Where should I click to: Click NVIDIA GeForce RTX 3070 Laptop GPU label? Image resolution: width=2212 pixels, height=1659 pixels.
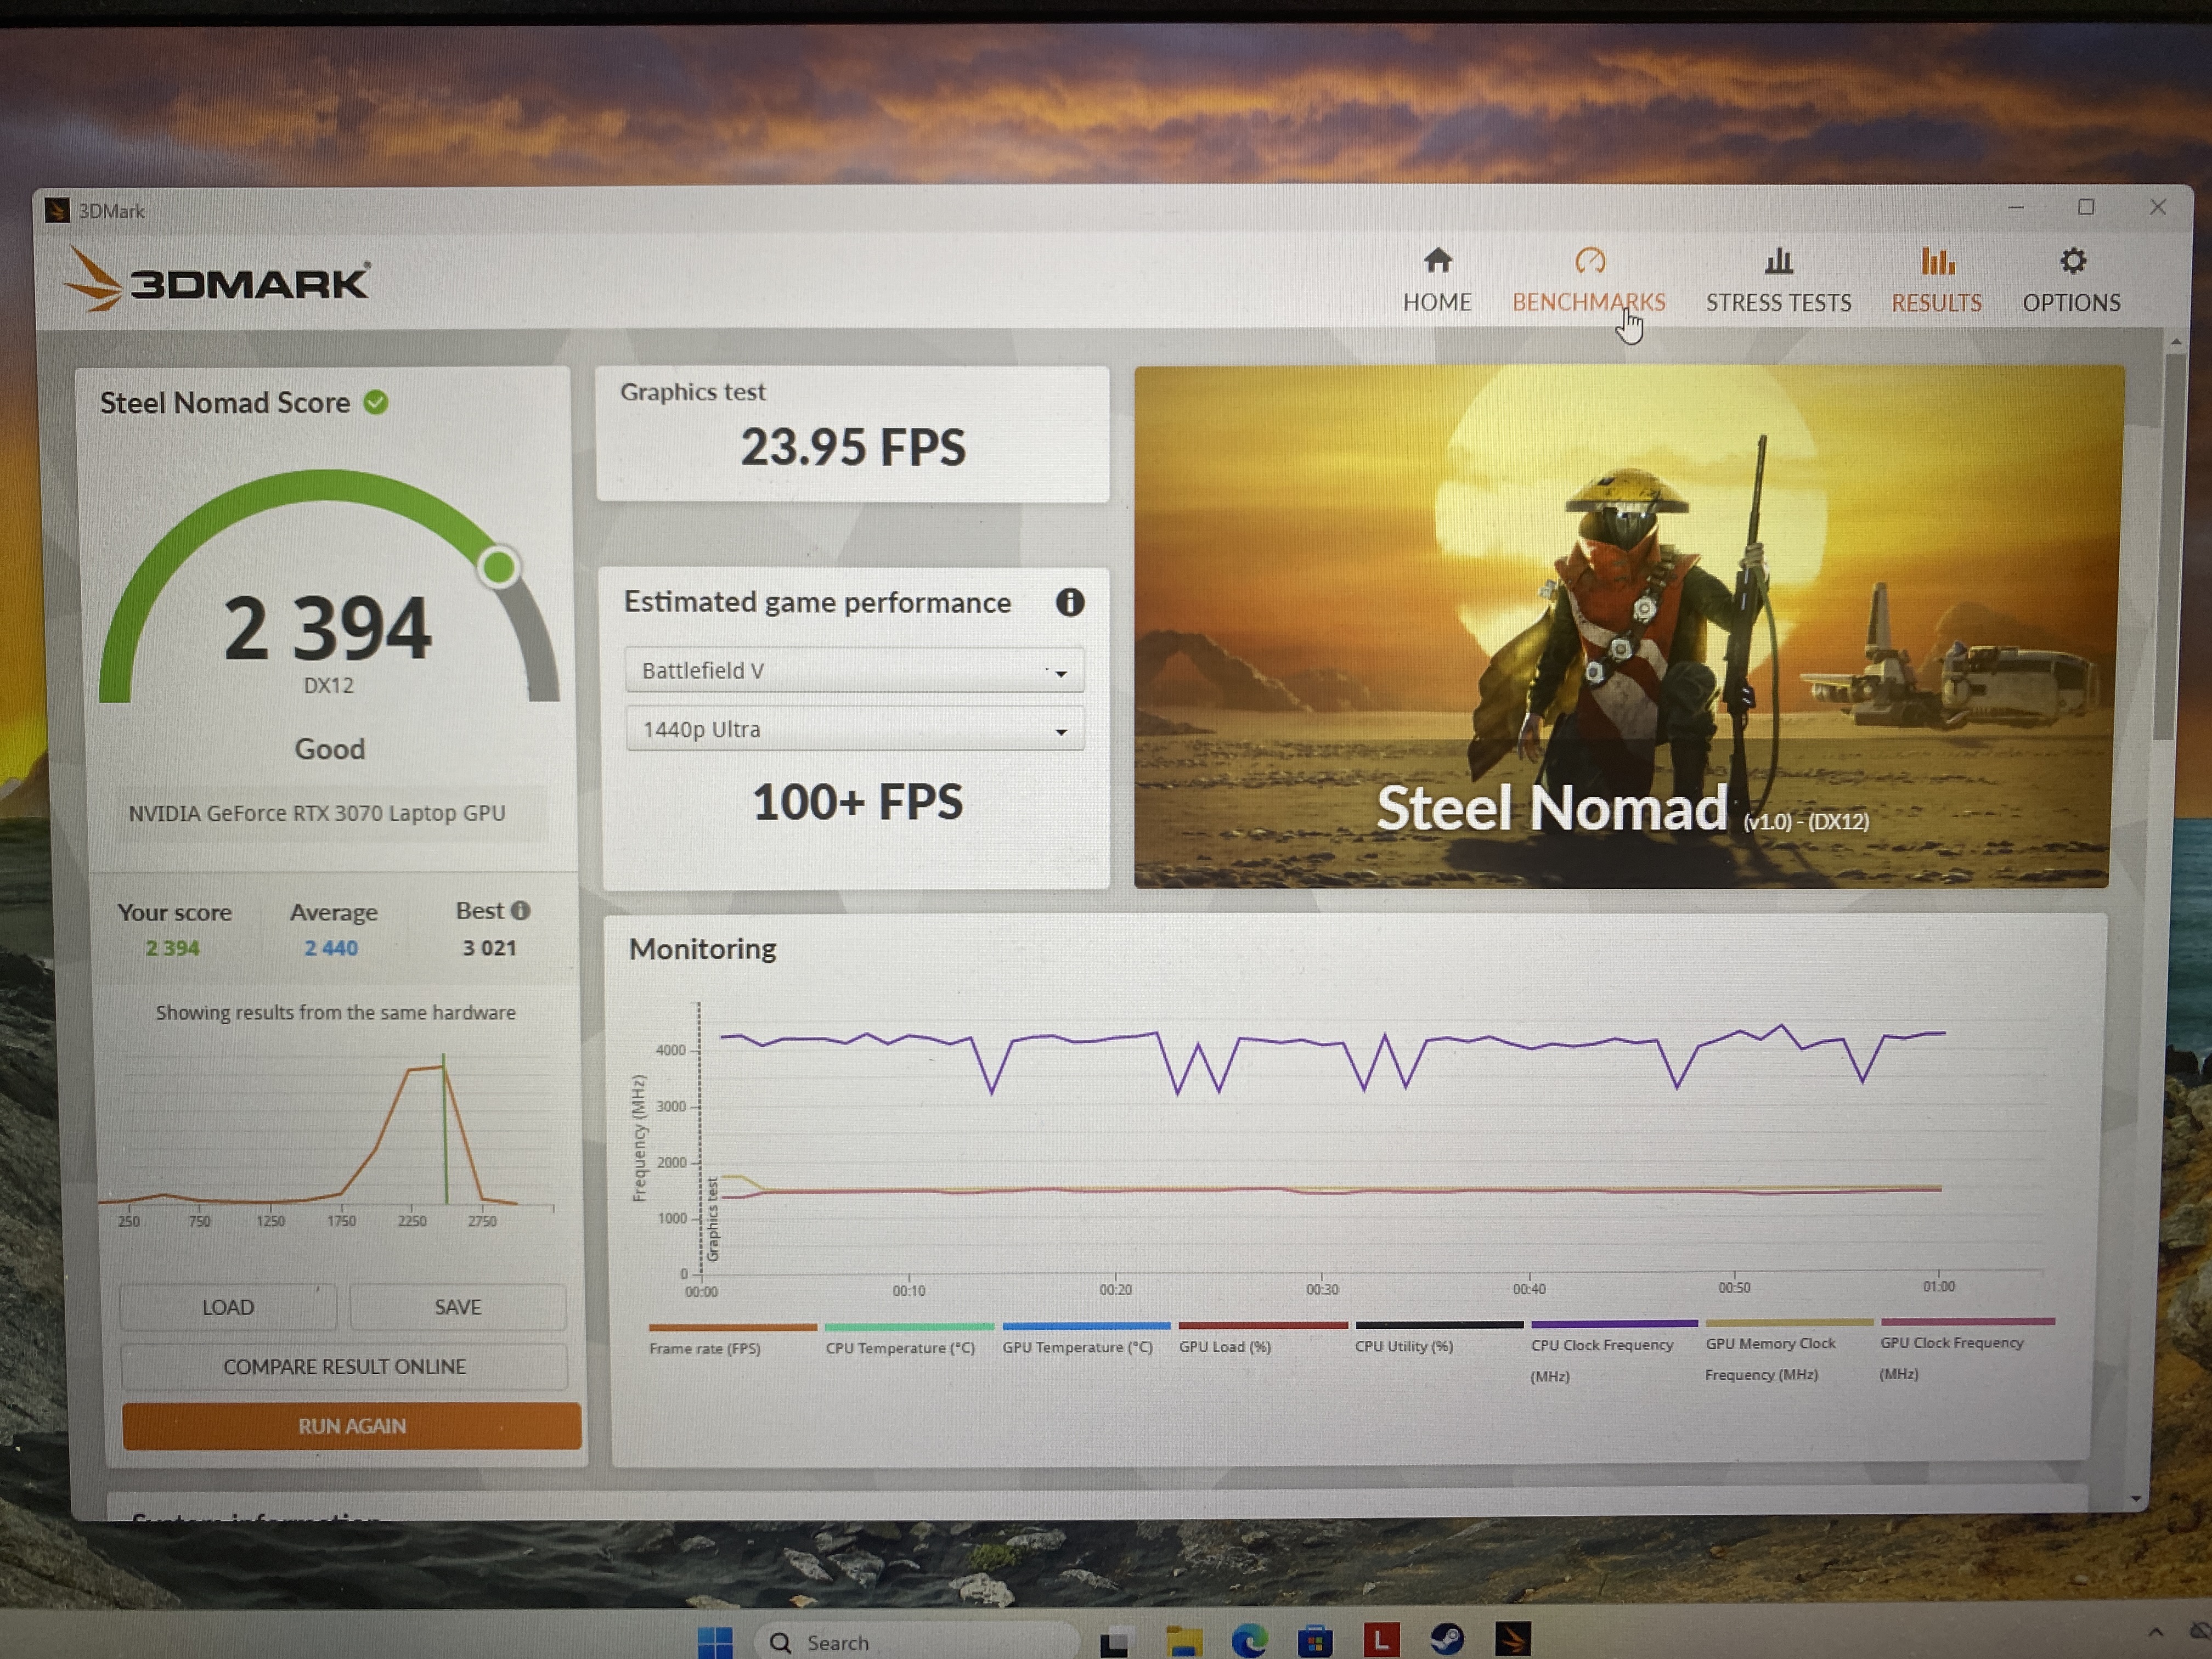click(317, 813)
